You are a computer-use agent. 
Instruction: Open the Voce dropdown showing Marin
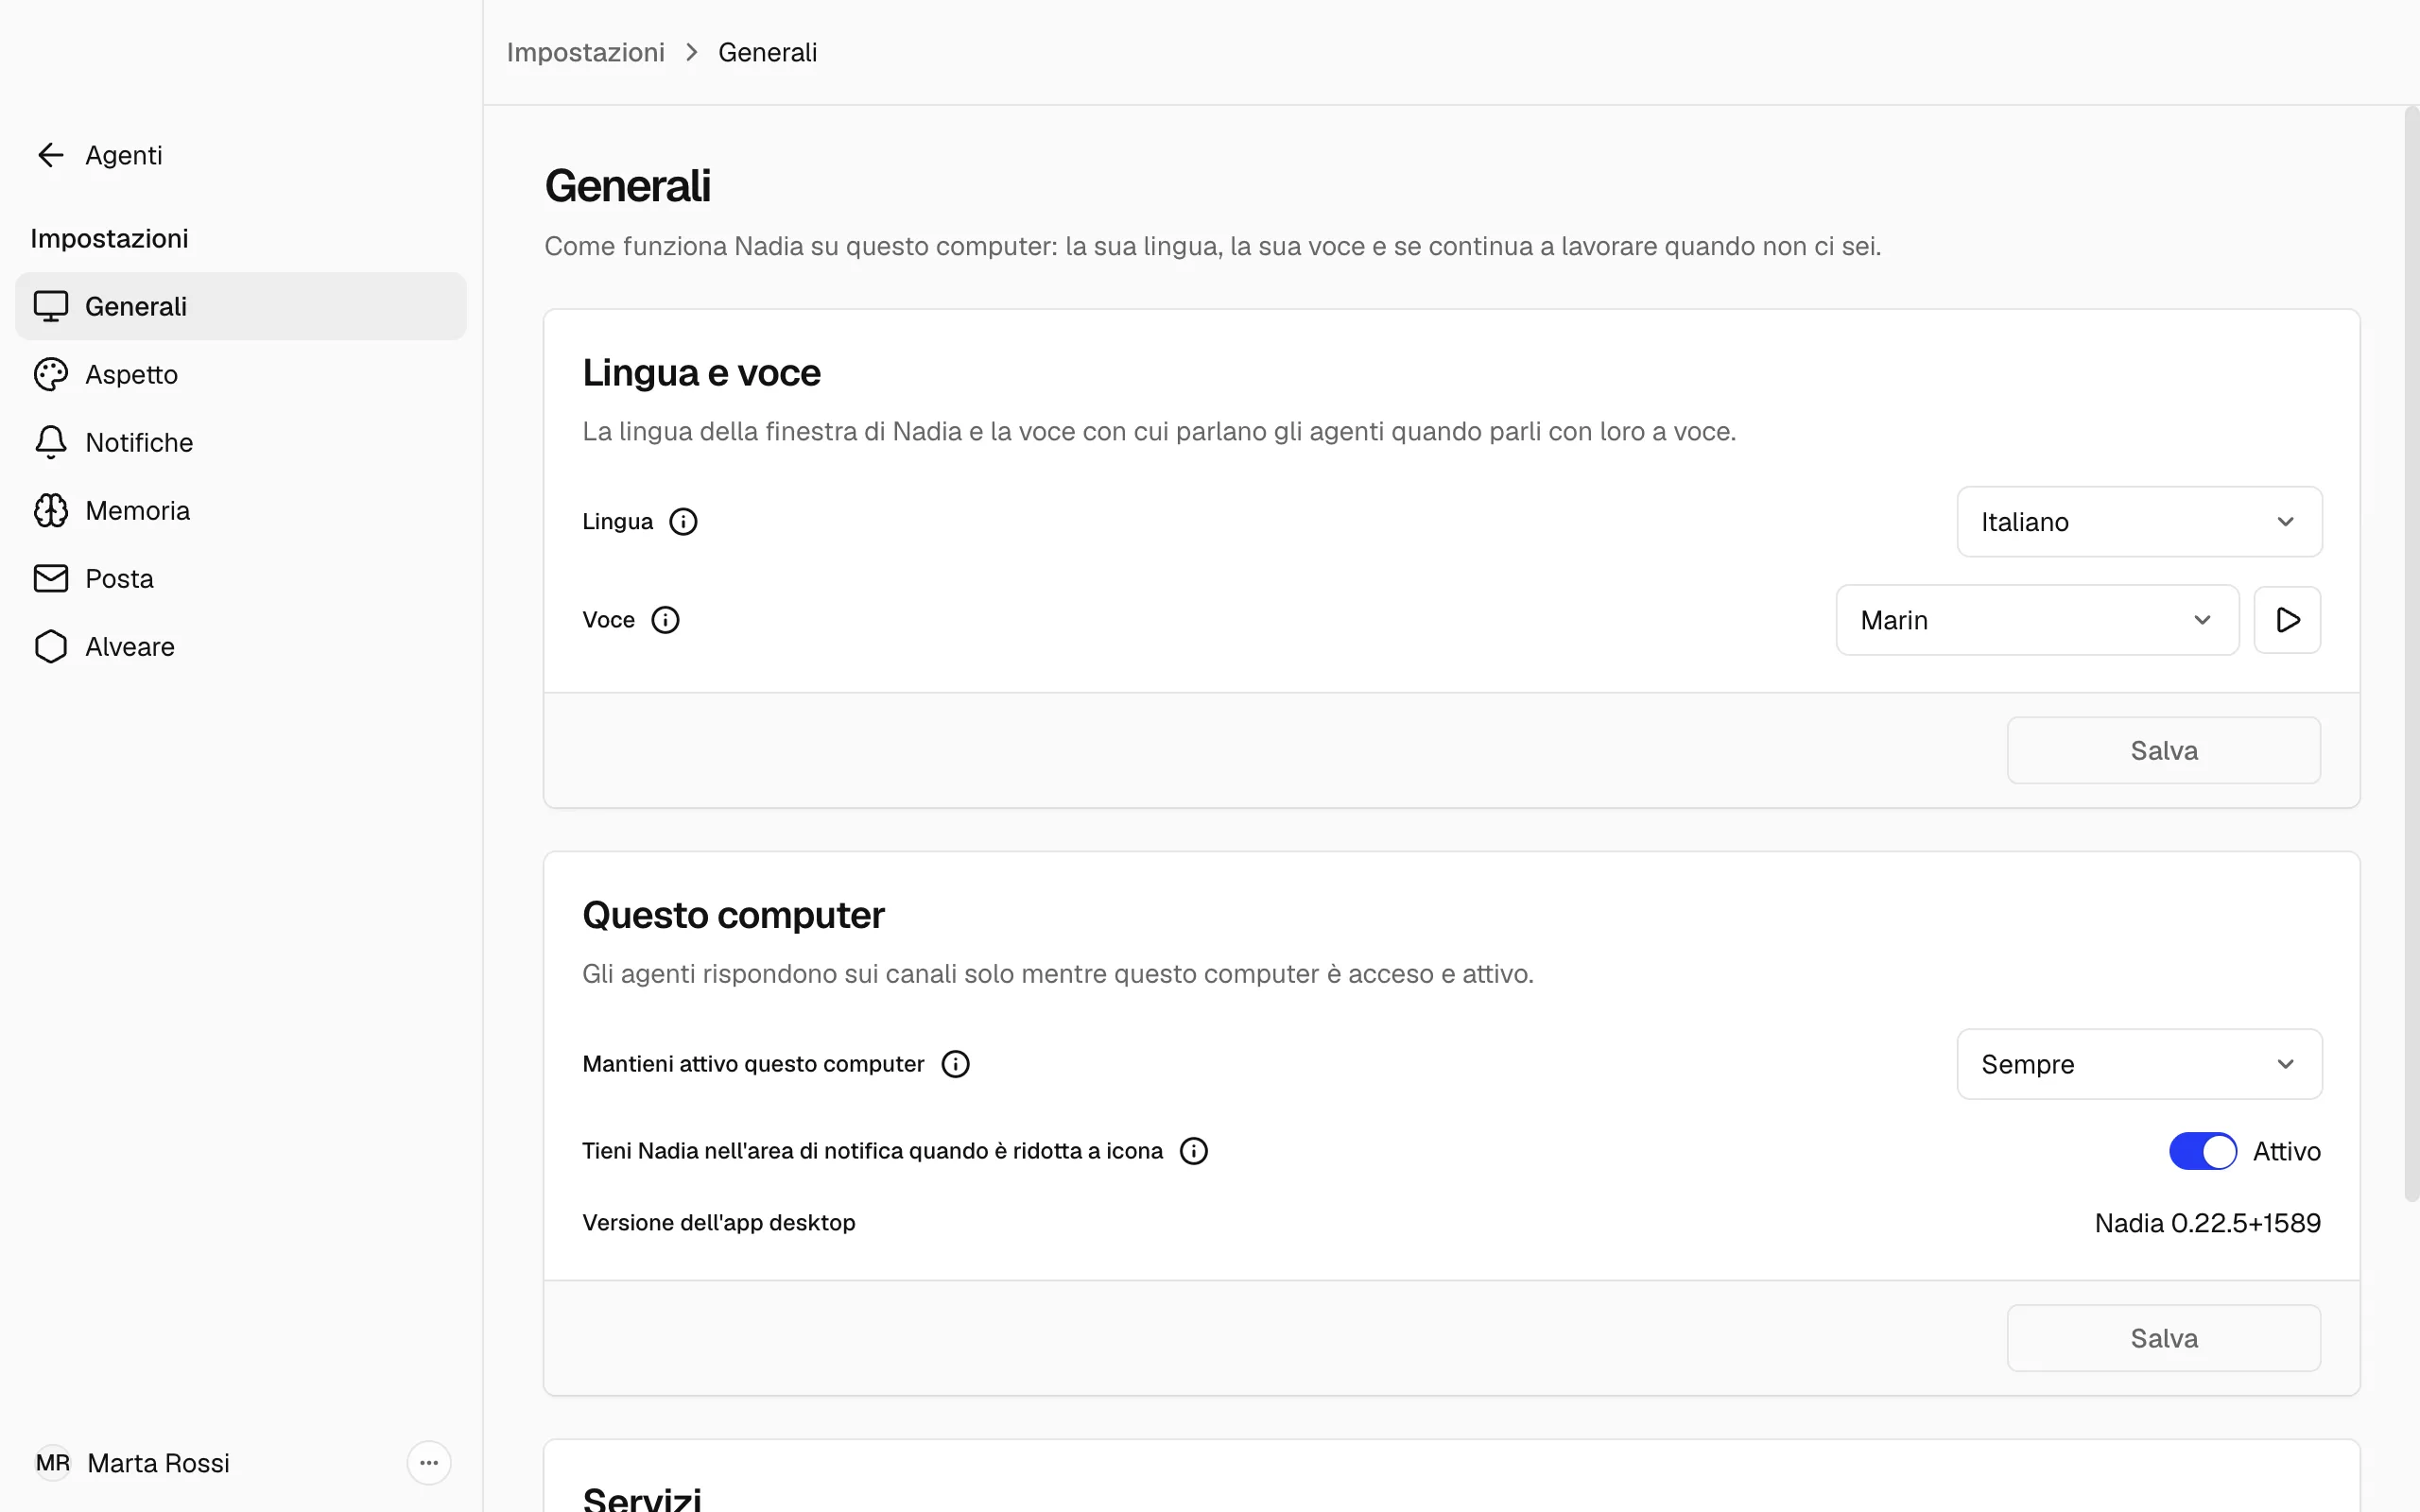[2037, 620]
